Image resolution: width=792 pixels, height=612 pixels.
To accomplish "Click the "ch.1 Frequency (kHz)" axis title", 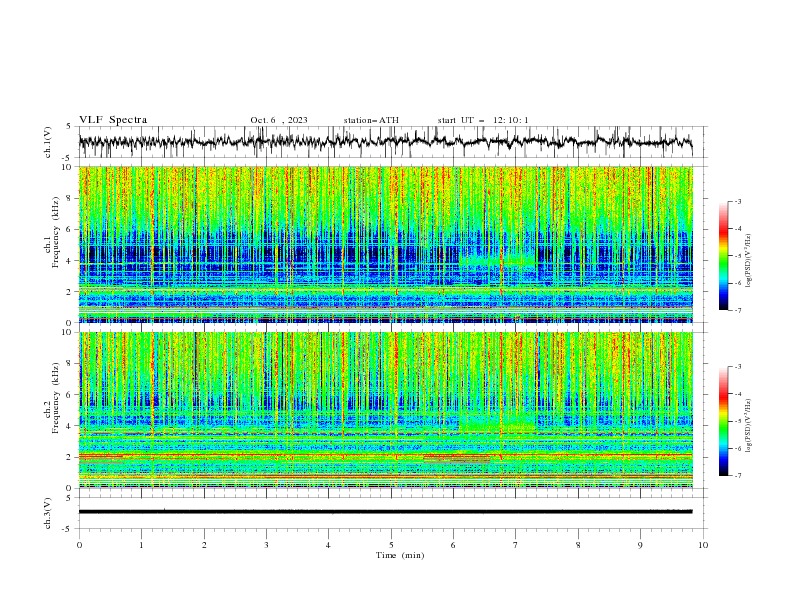I will point(52,234).
